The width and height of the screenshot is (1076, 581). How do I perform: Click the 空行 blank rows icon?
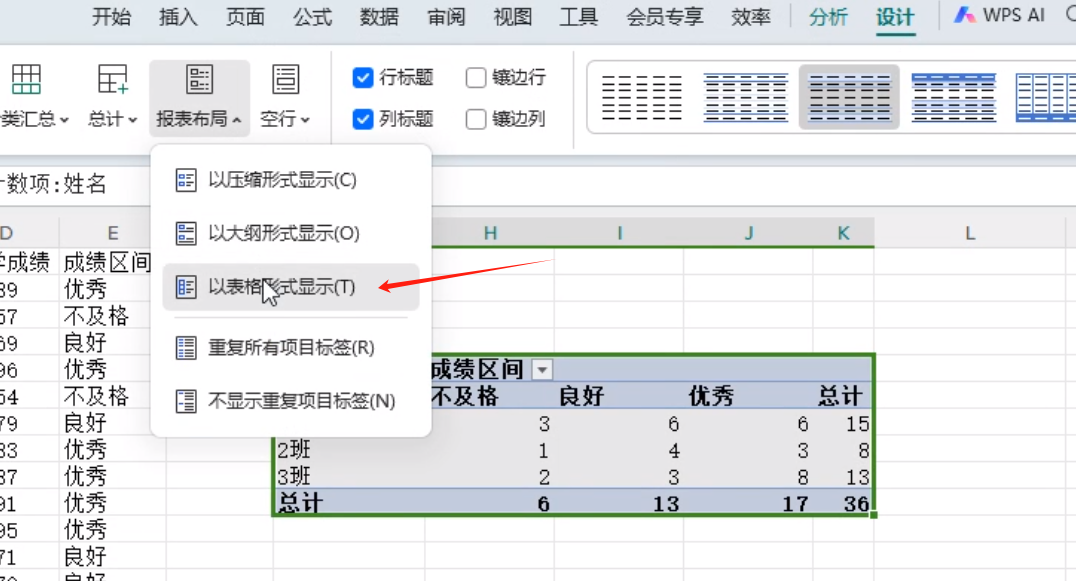tap(285, 80)
